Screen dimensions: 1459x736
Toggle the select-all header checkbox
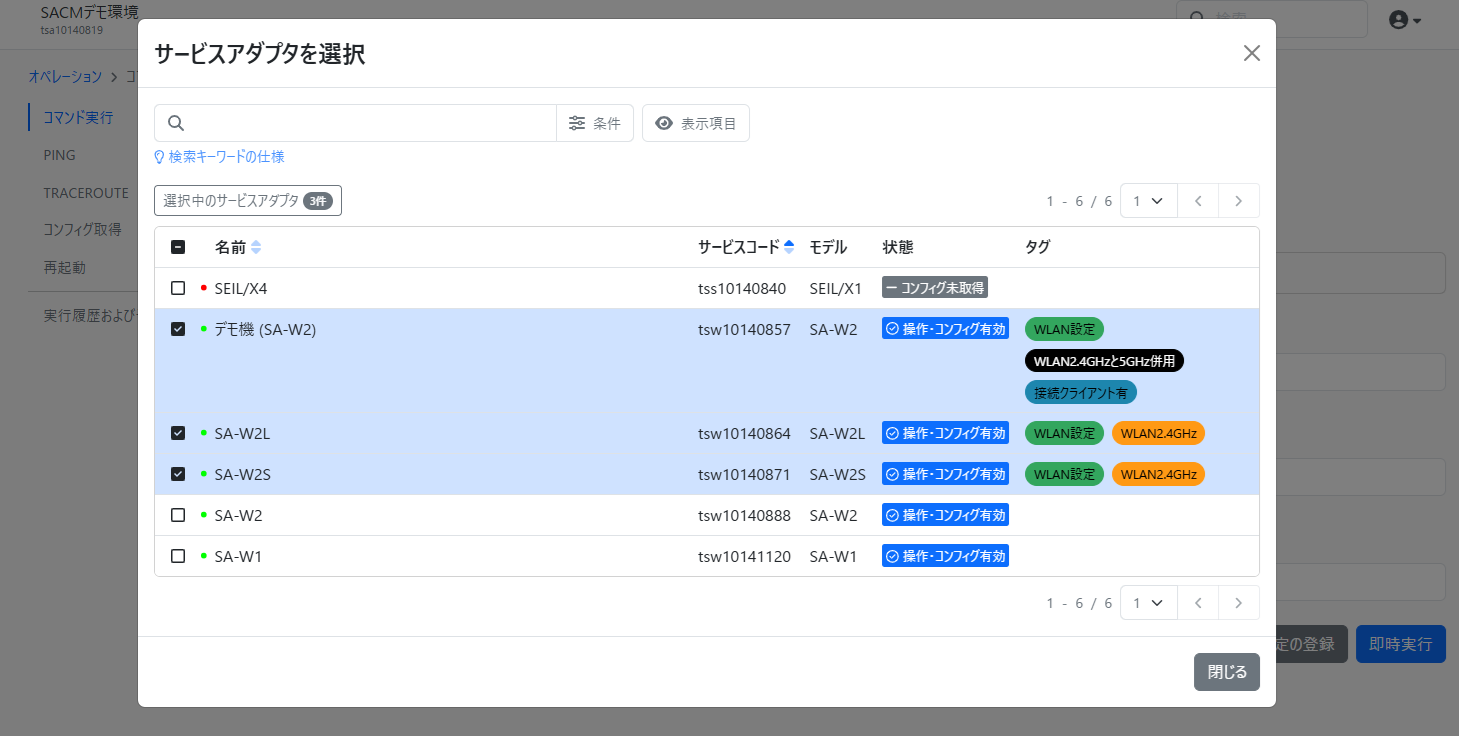tap(178, 247)
